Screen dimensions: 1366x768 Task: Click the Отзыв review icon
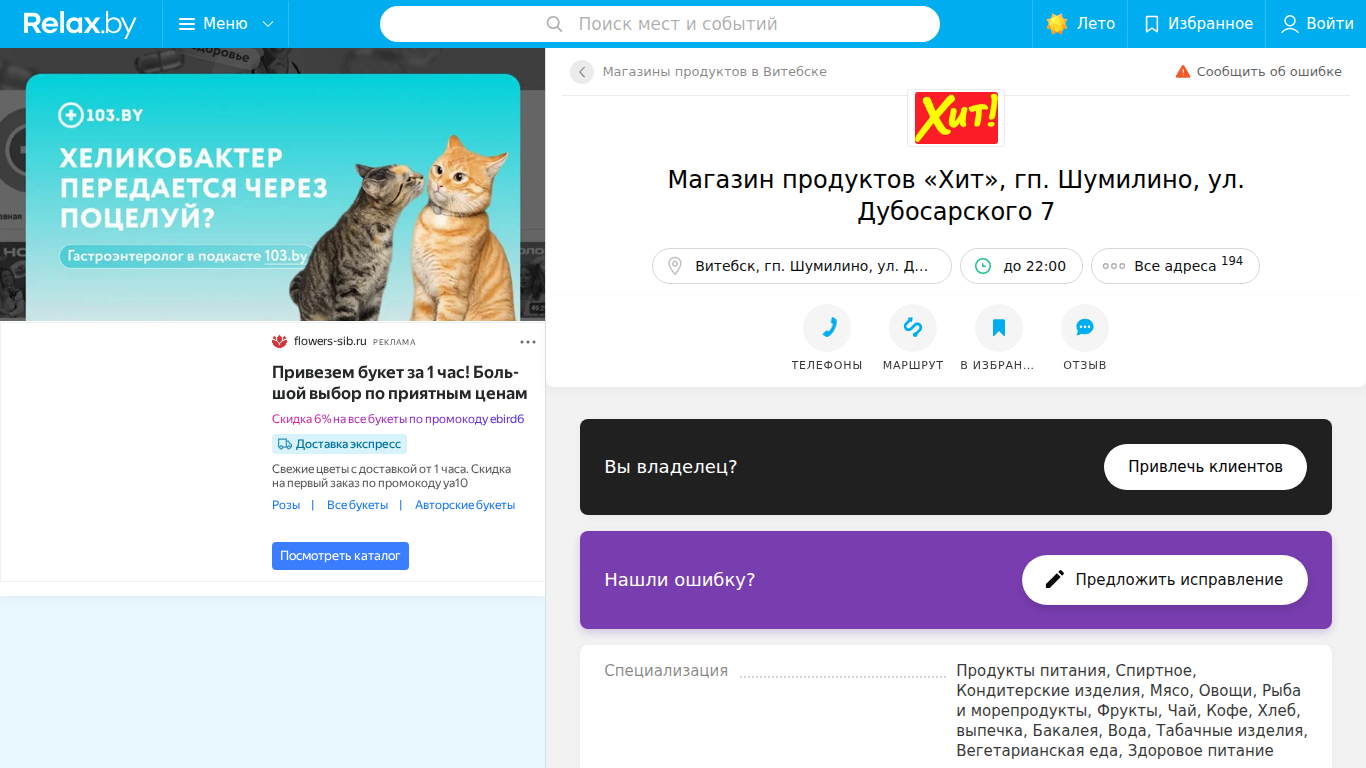[x=1085, y=328]
